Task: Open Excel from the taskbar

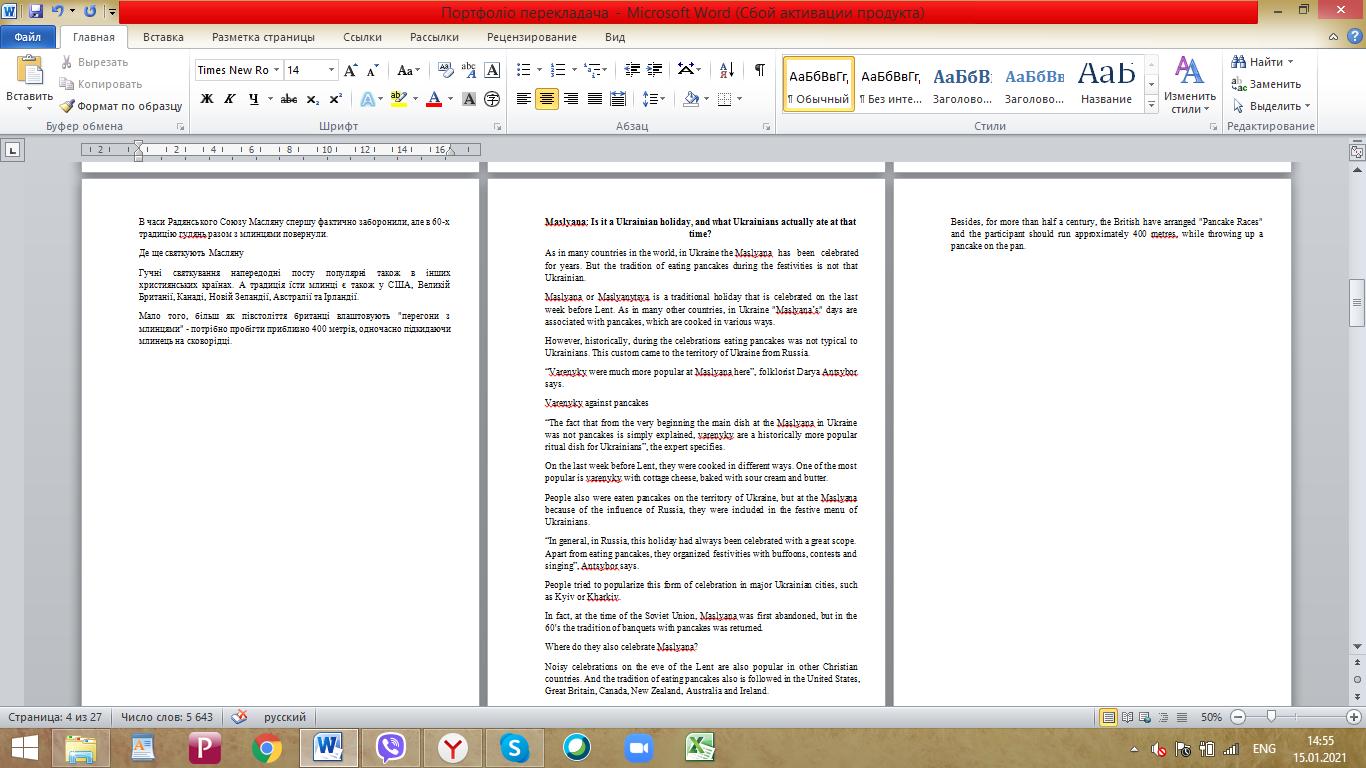Action: pyautogui.click(x=700, y=747)
